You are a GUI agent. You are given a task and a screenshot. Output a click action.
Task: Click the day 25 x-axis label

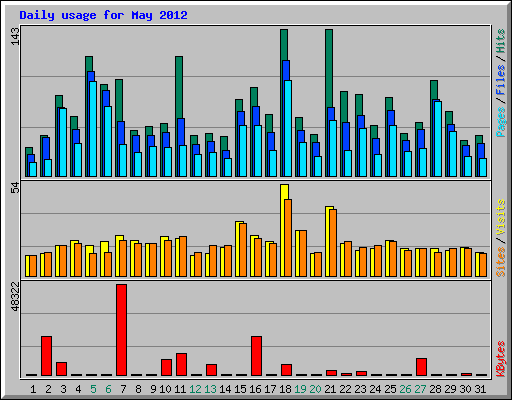pos(390,389)
